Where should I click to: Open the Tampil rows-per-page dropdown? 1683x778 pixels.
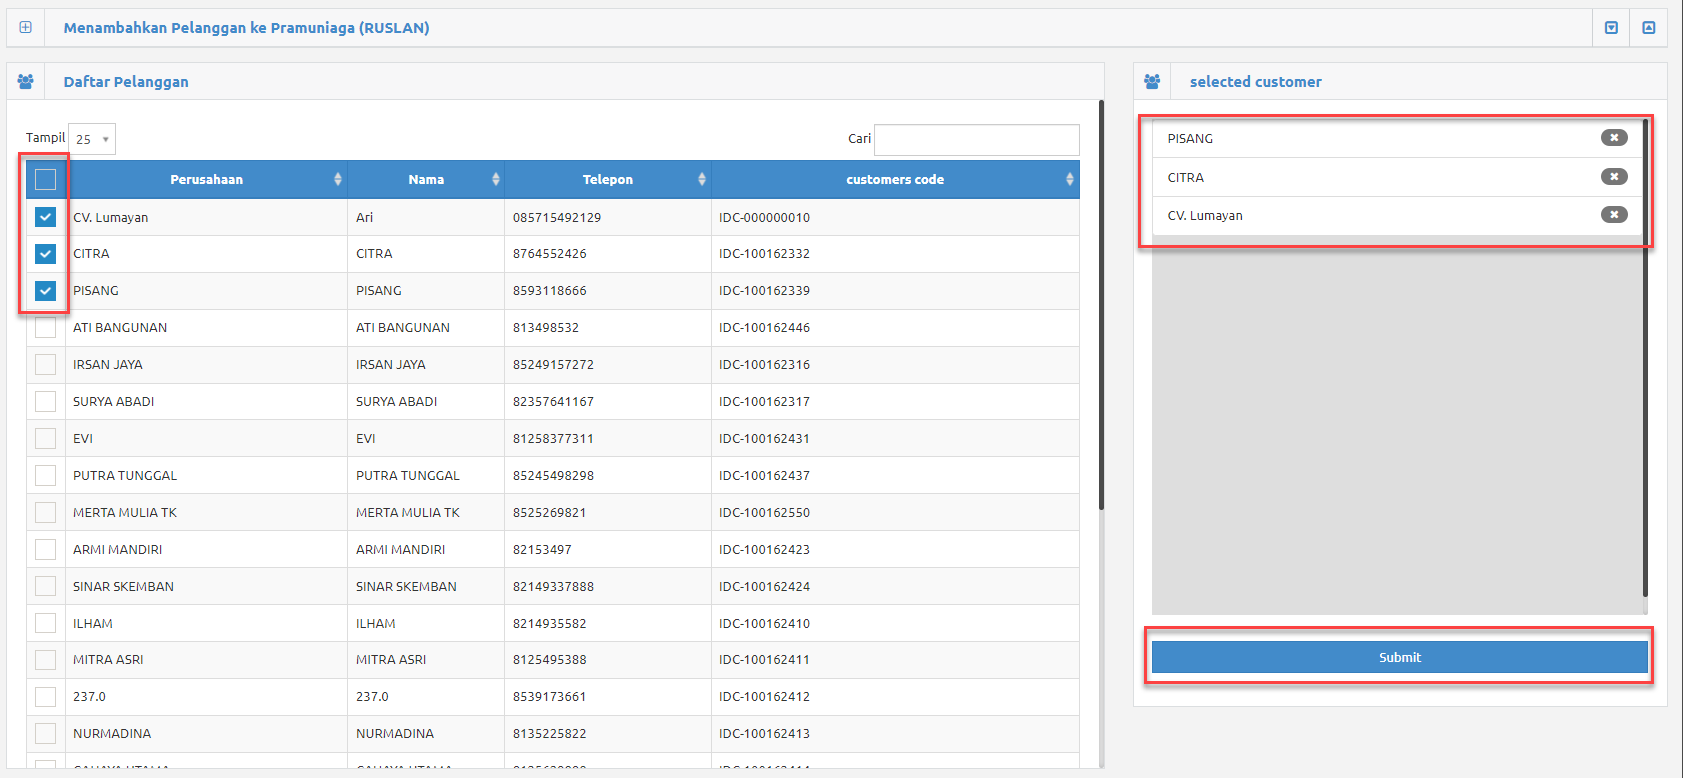pyautogui.click(x=92, y=139)
